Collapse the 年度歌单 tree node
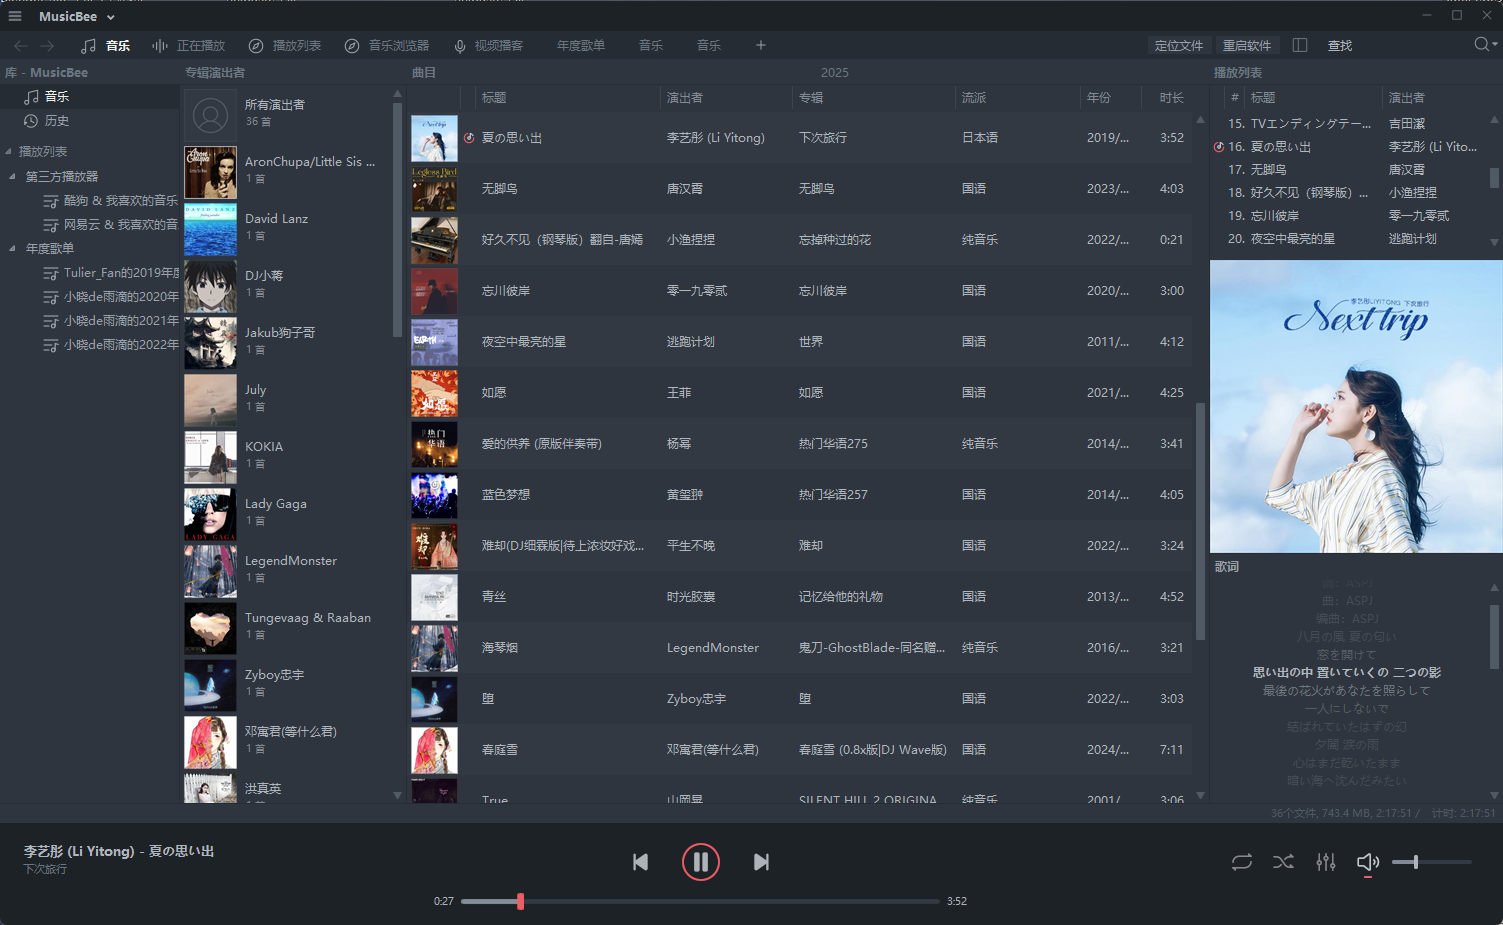 (12, 249)
